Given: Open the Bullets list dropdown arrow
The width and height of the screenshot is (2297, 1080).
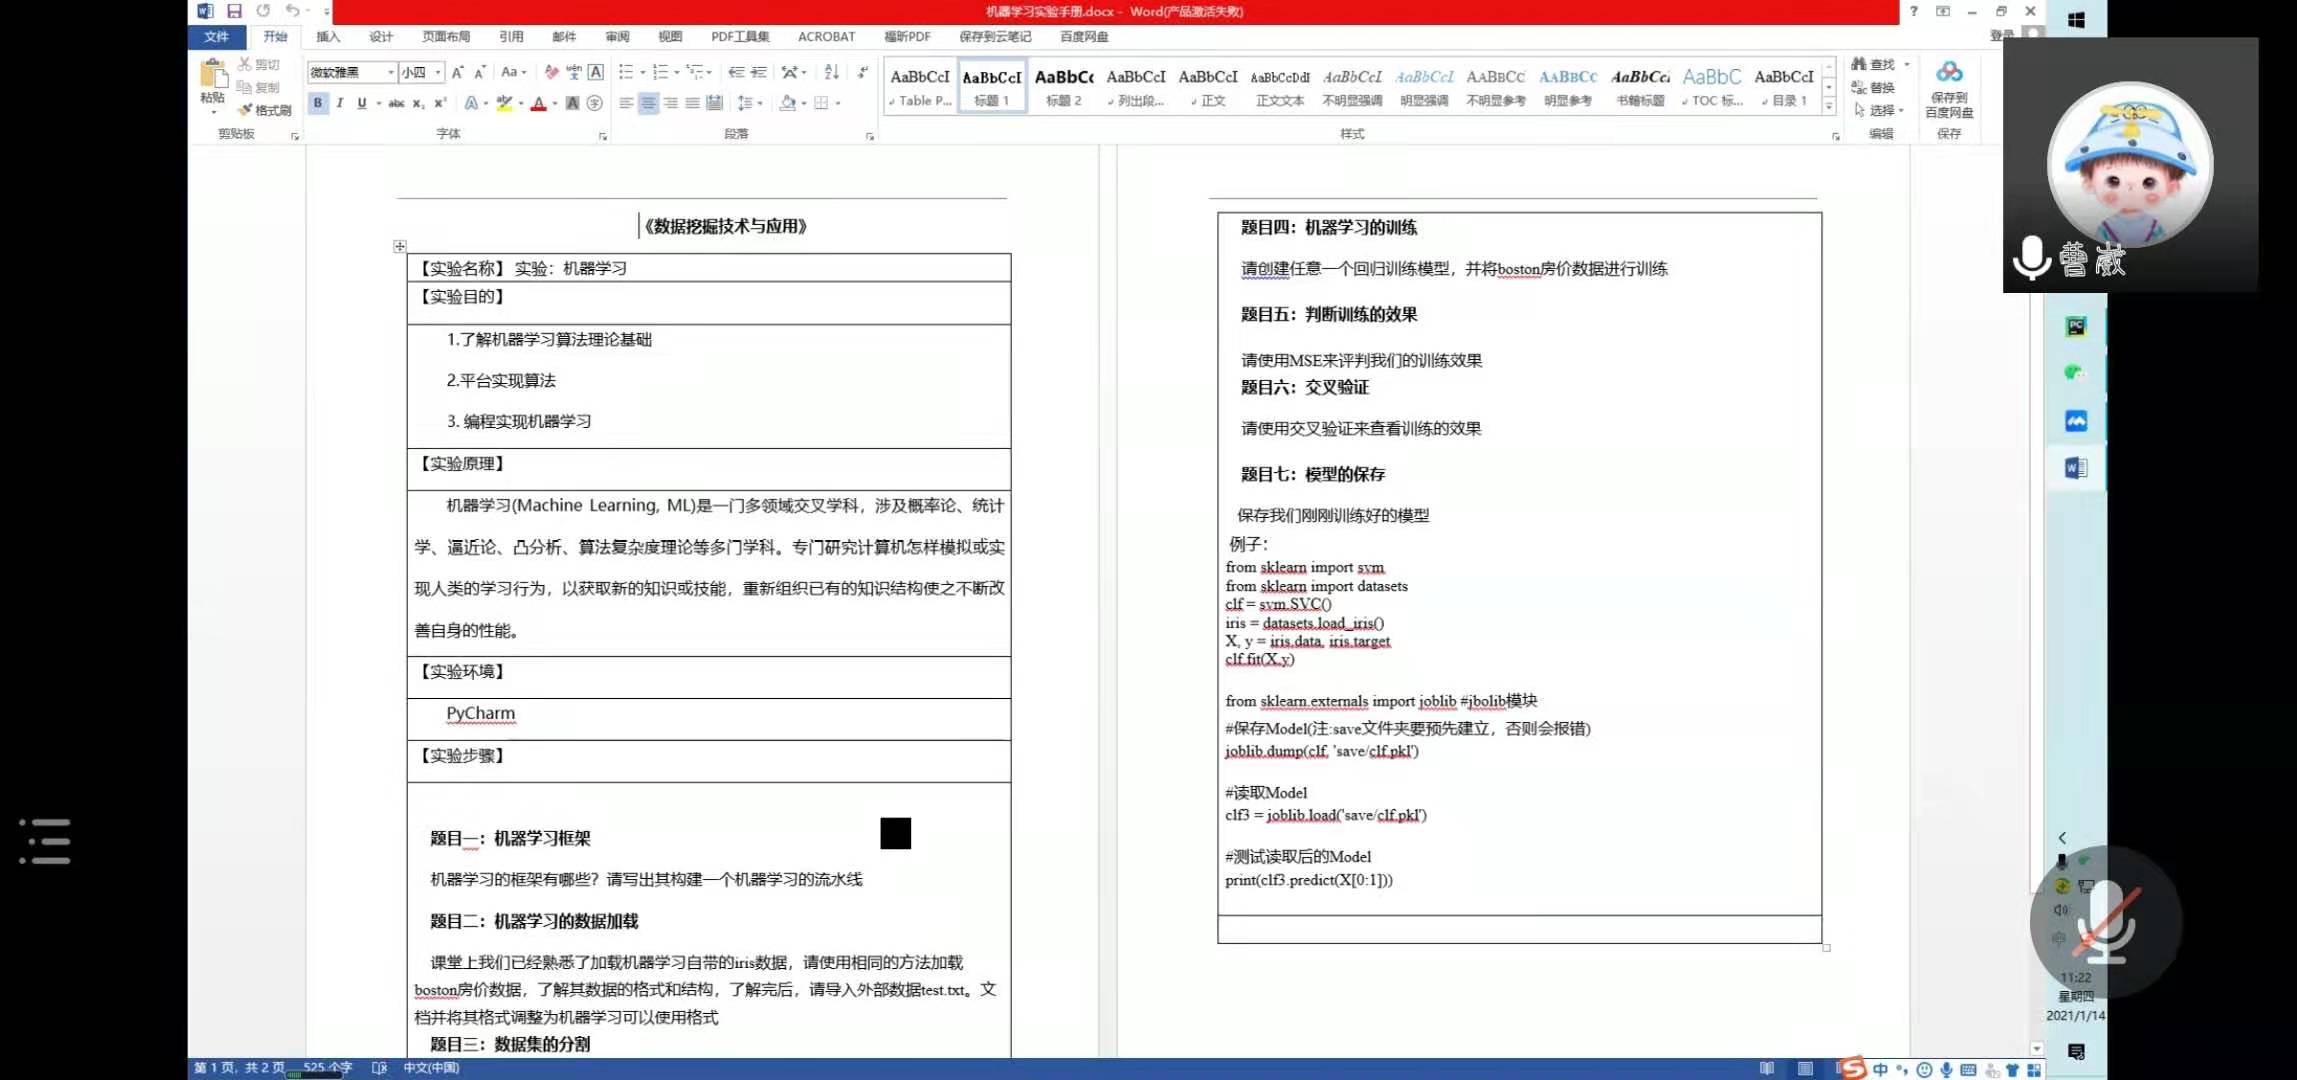Looking at the screenshot, I should pos(642,72).
